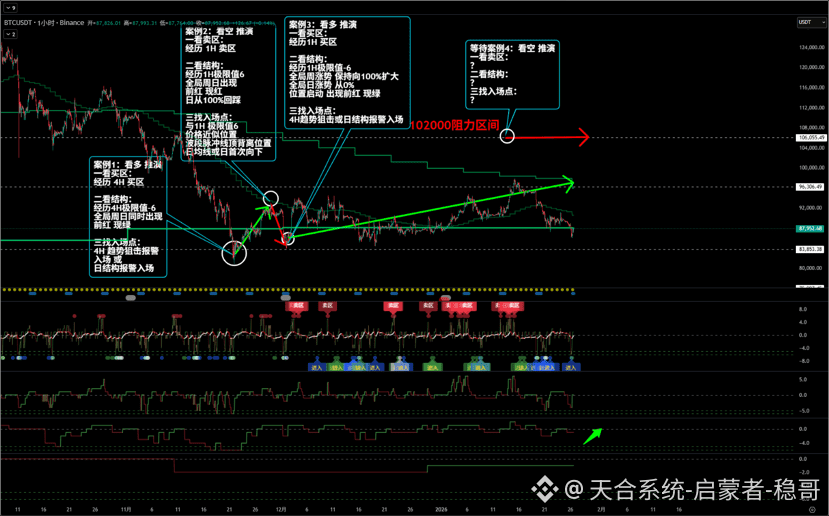
Task: Click 80,000.00 on the price axis
Action: [x=811, y=268]
